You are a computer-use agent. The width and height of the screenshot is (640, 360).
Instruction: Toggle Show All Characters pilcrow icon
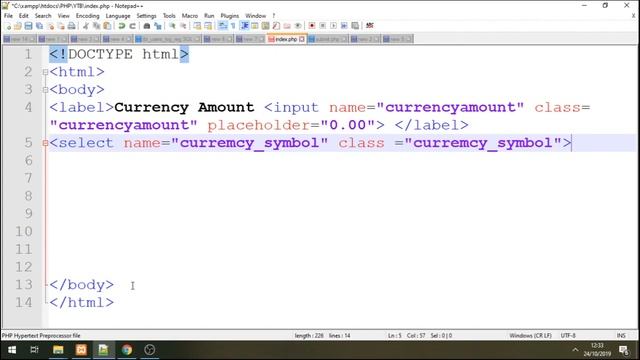pos(233,26)
